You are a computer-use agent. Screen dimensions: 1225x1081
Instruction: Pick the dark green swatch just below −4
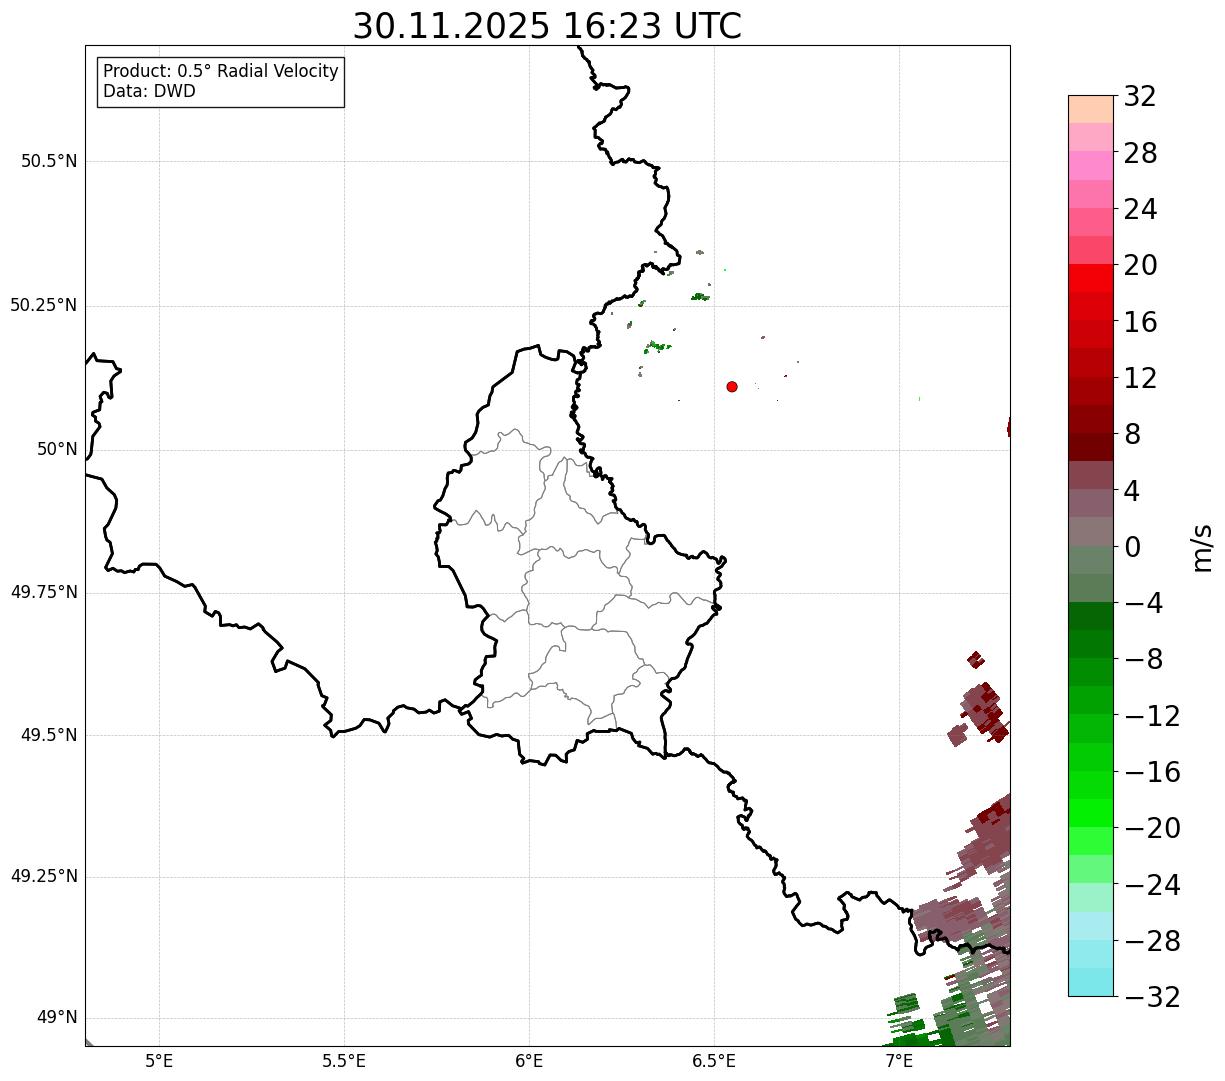pyautogui.click(x=1091, y=616)
